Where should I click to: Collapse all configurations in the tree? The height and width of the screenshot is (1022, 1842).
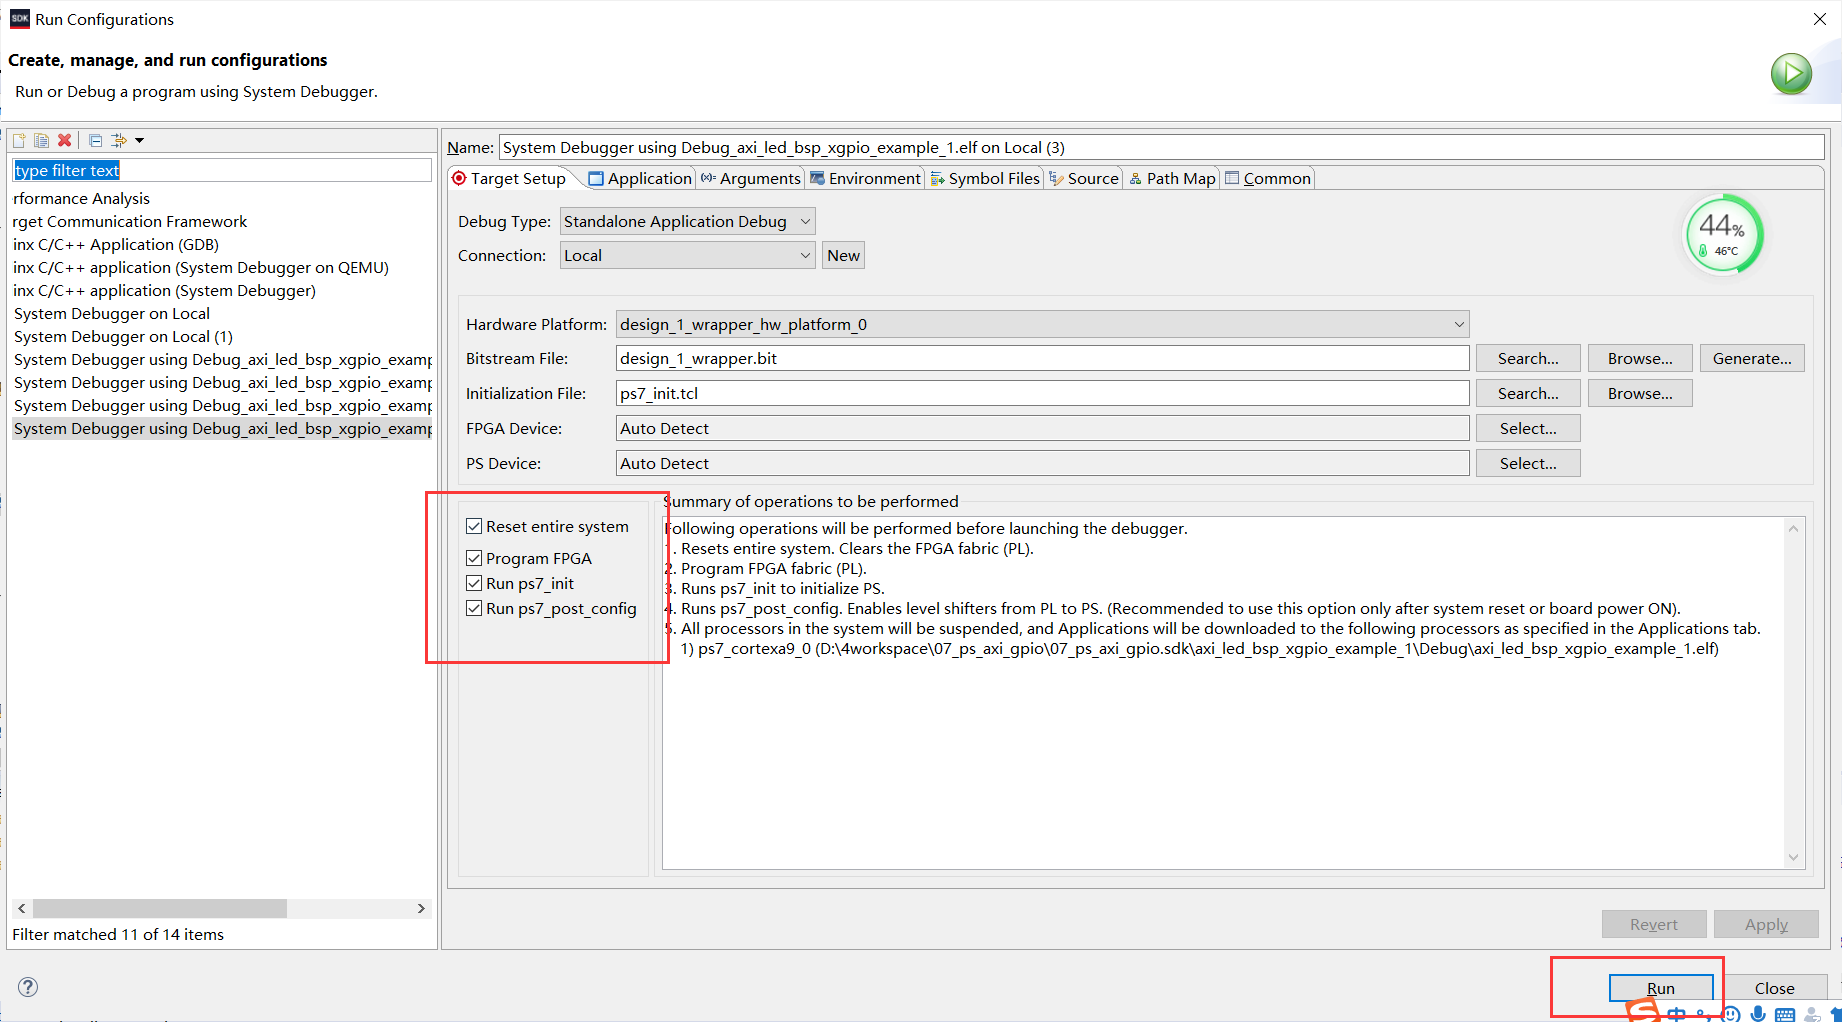tap(96, 140)
